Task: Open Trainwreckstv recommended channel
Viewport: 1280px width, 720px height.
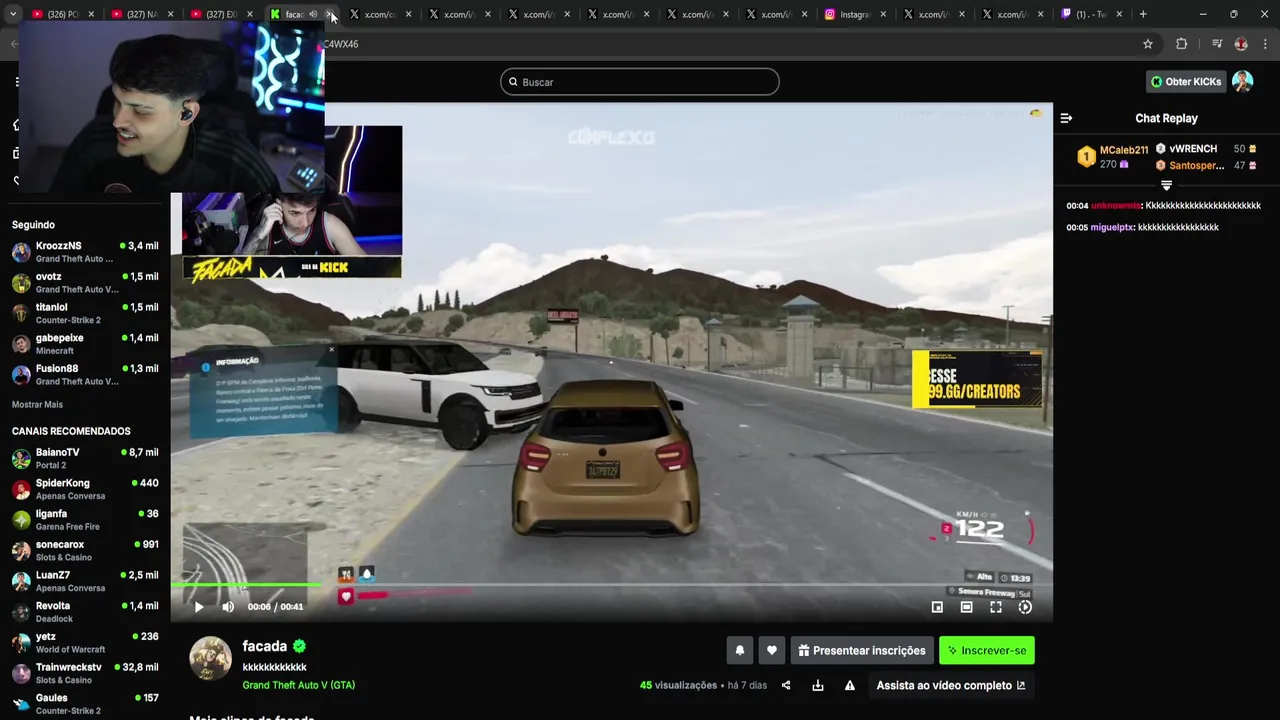Action: coord(85,673)
